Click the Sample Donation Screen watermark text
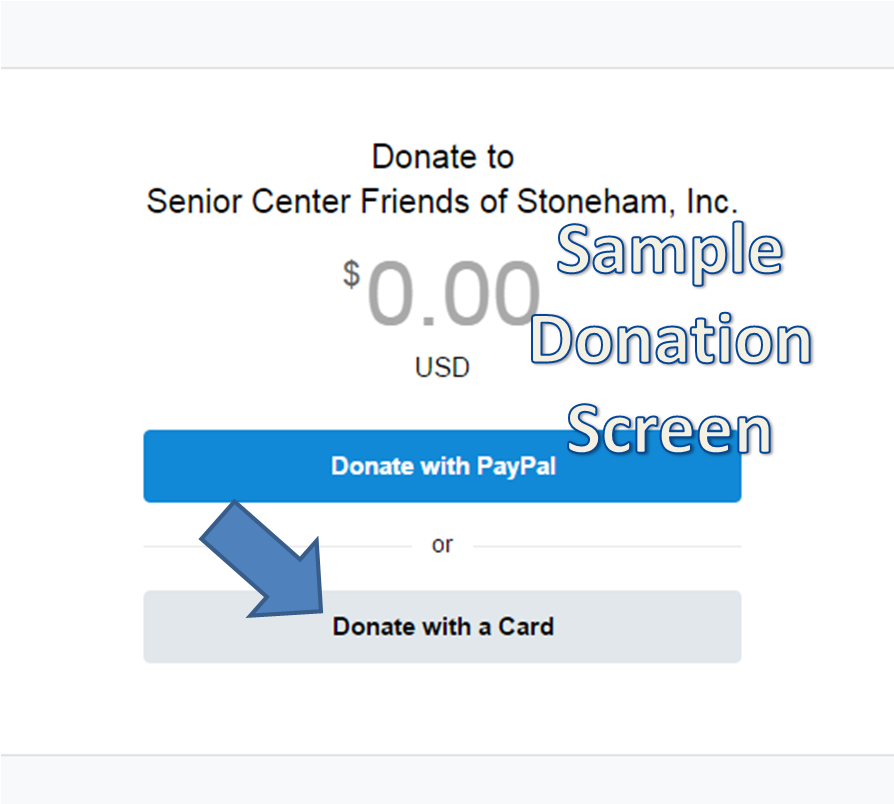Screen dimensions: 894x804 coord(670,340)
